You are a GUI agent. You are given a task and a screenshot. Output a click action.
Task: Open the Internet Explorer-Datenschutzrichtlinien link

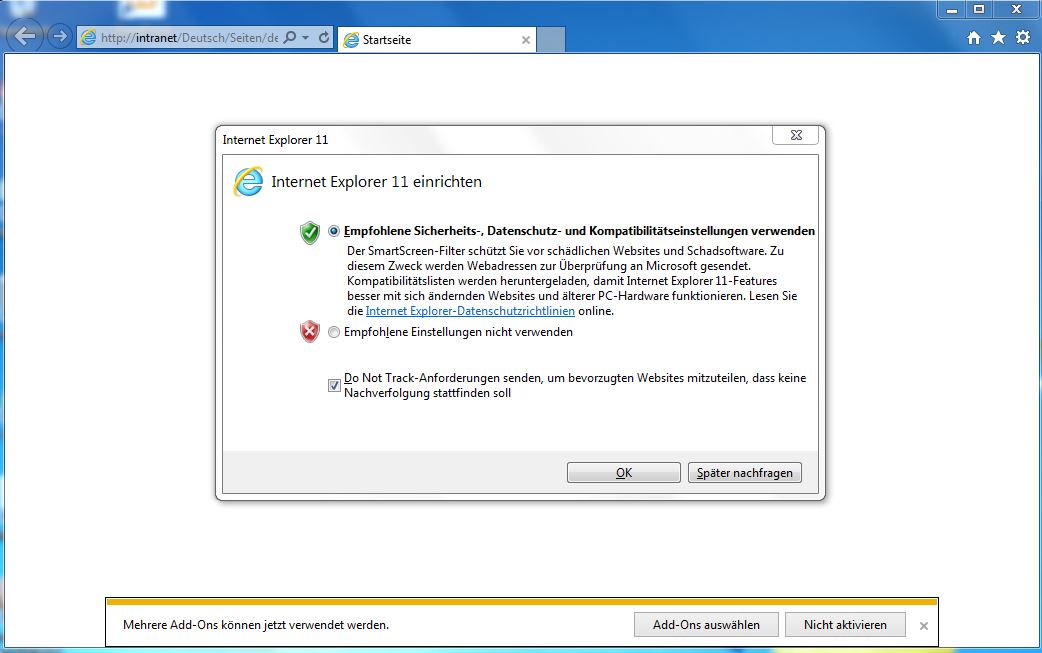click(470, 311)
